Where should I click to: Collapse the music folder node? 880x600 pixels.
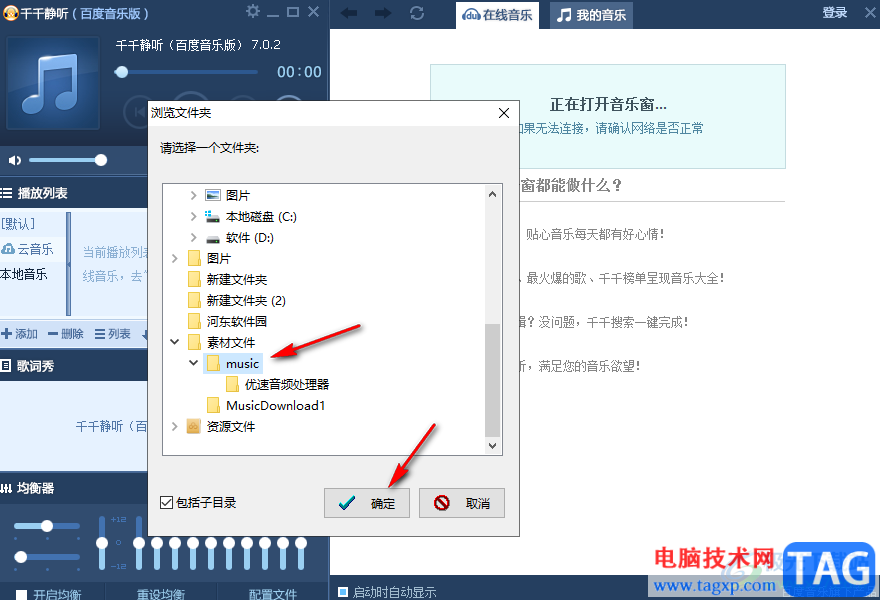pos(194,363)
